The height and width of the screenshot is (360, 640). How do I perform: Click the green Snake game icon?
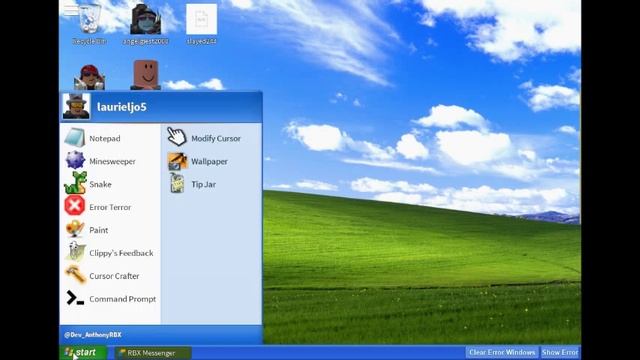pos(75,183)
